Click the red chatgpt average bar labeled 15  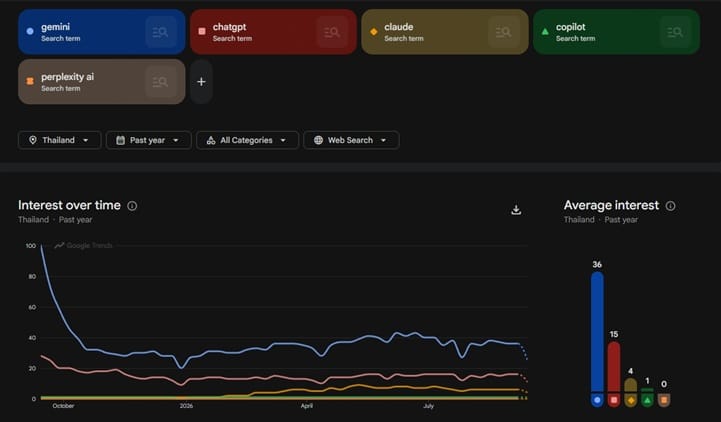click(x=614, y=367)
